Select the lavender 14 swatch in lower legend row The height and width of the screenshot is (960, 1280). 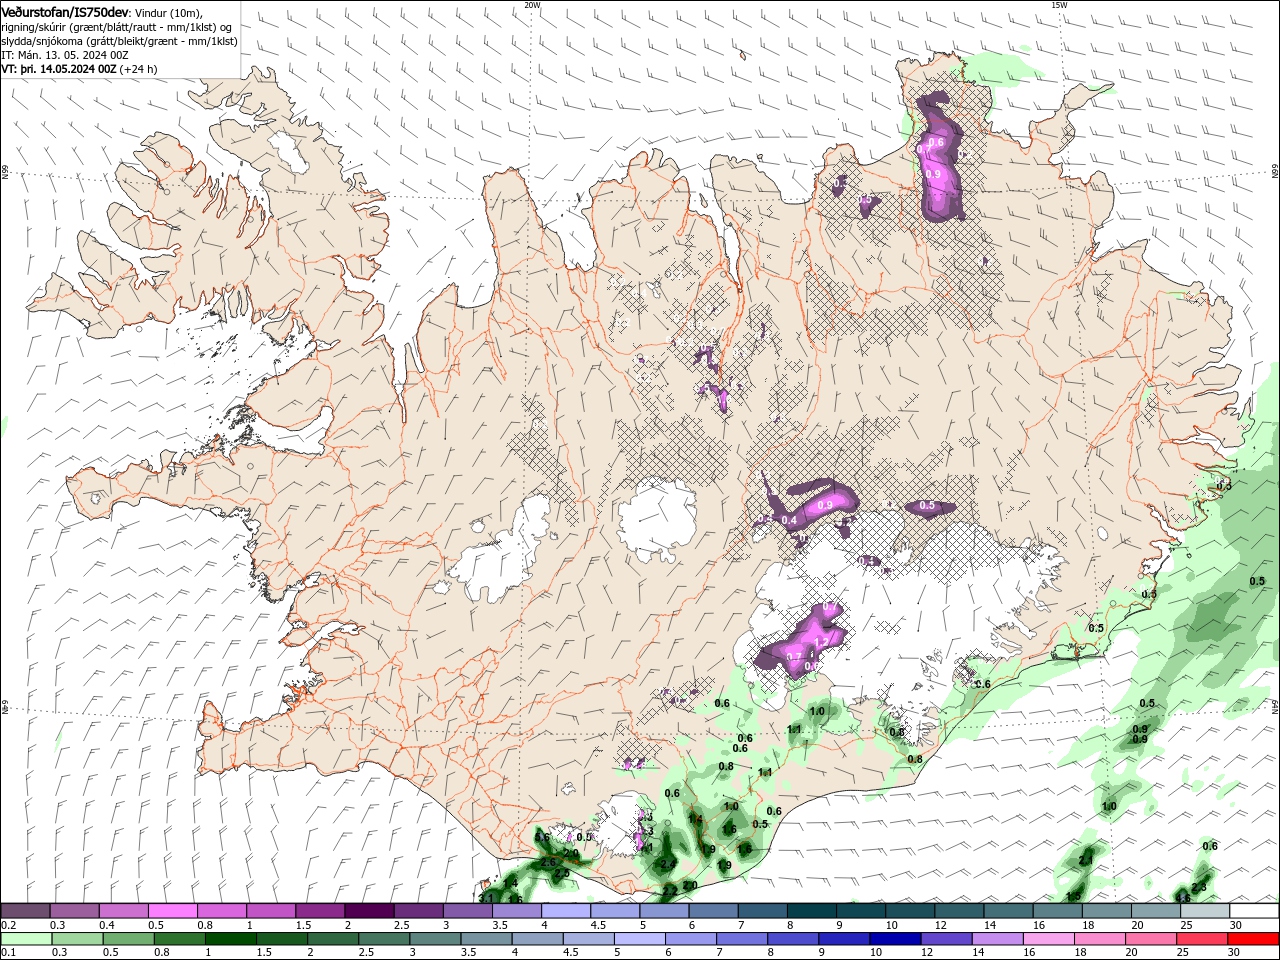998,938
